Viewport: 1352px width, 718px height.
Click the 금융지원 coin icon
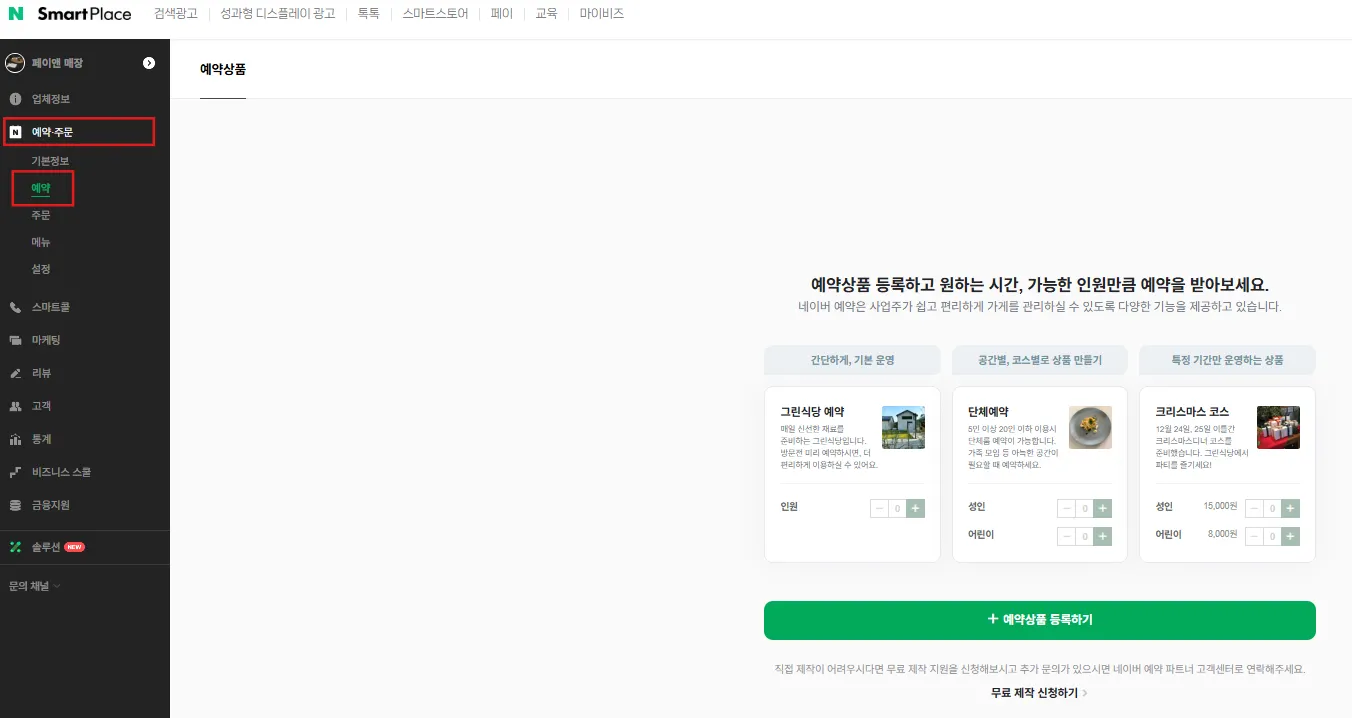tap(15, 505)
